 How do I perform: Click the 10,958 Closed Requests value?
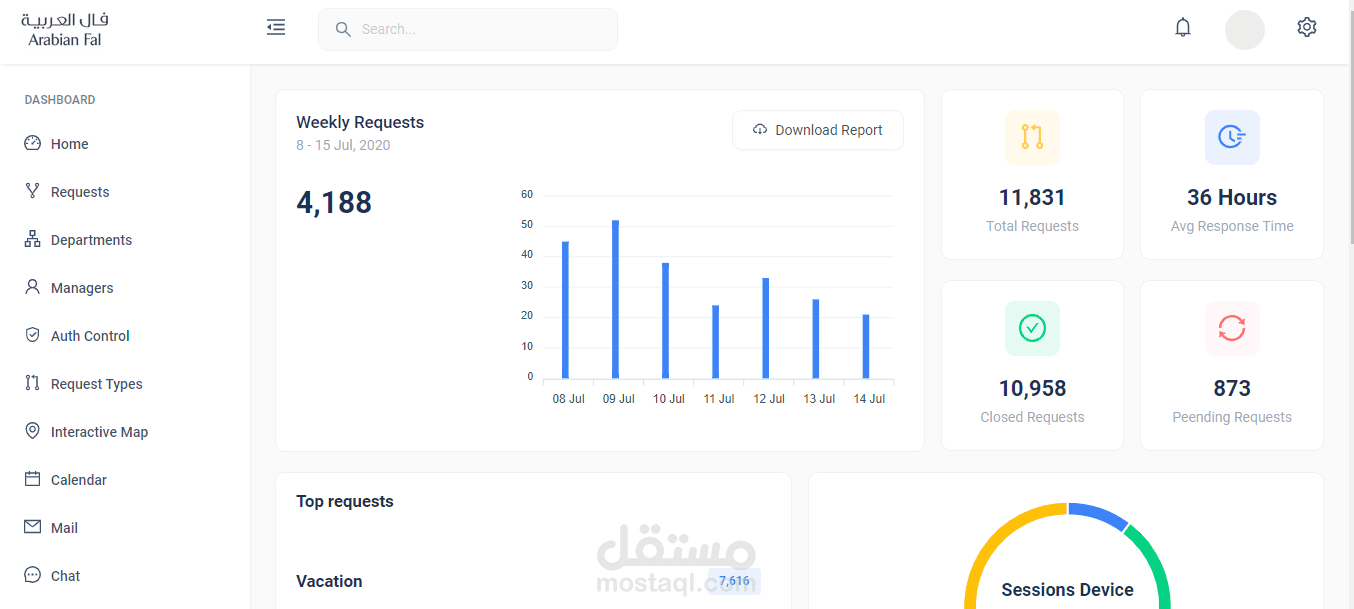pyautogui.click(x=1032, y=388)
